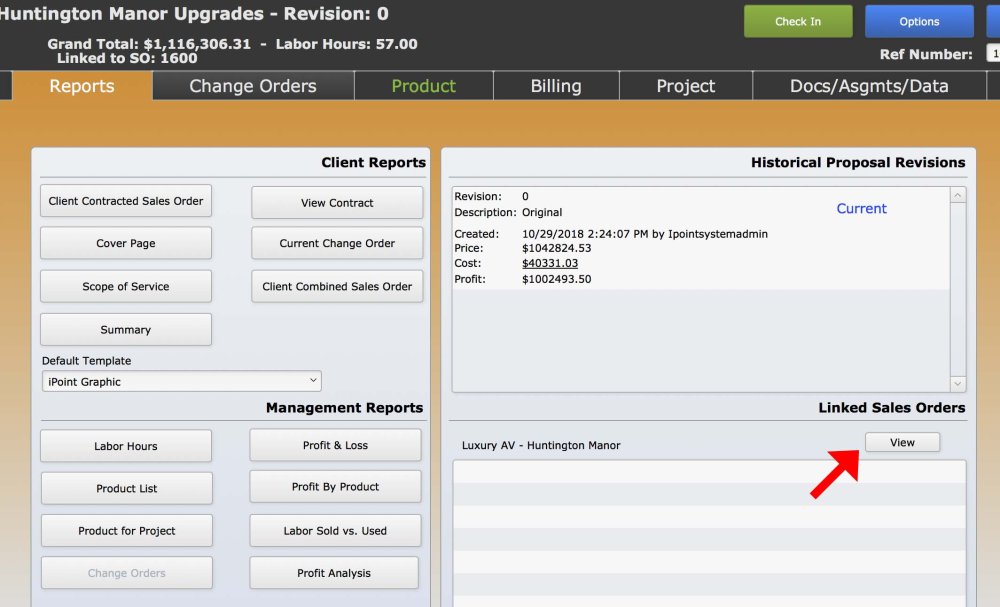Viewport: 1000px width, 607px height.
Task: Open the Scope of Service report
Action: [x=126, y=286]
